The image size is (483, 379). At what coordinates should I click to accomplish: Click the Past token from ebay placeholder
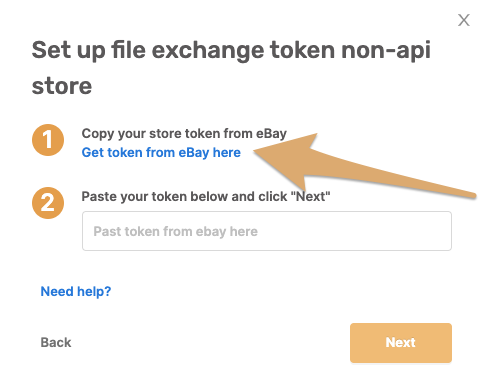pyautogui.click(x=175, y=231)
